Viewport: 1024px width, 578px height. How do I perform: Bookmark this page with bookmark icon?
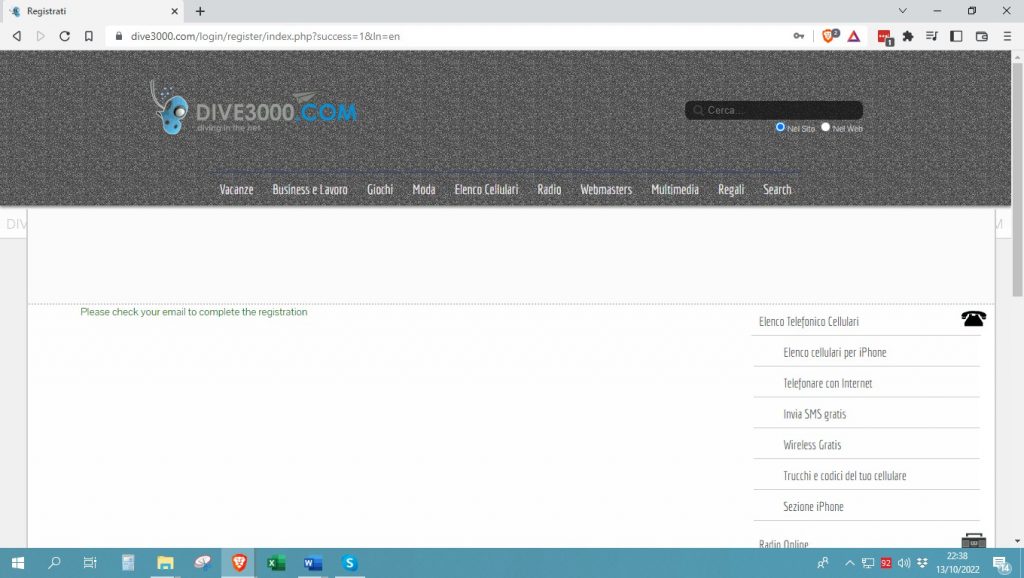(x=89, y=36)
